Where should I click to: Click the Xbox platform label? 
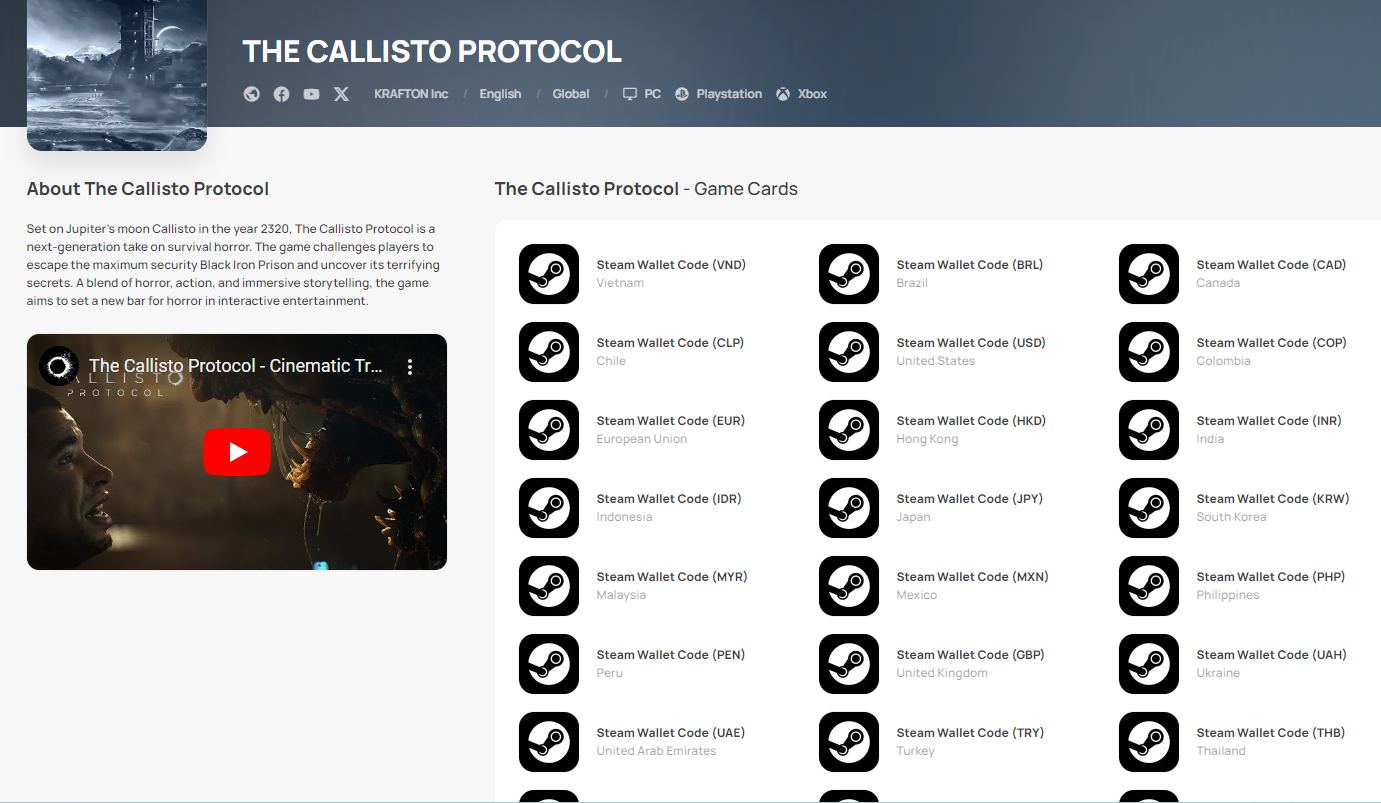point(812,94)
